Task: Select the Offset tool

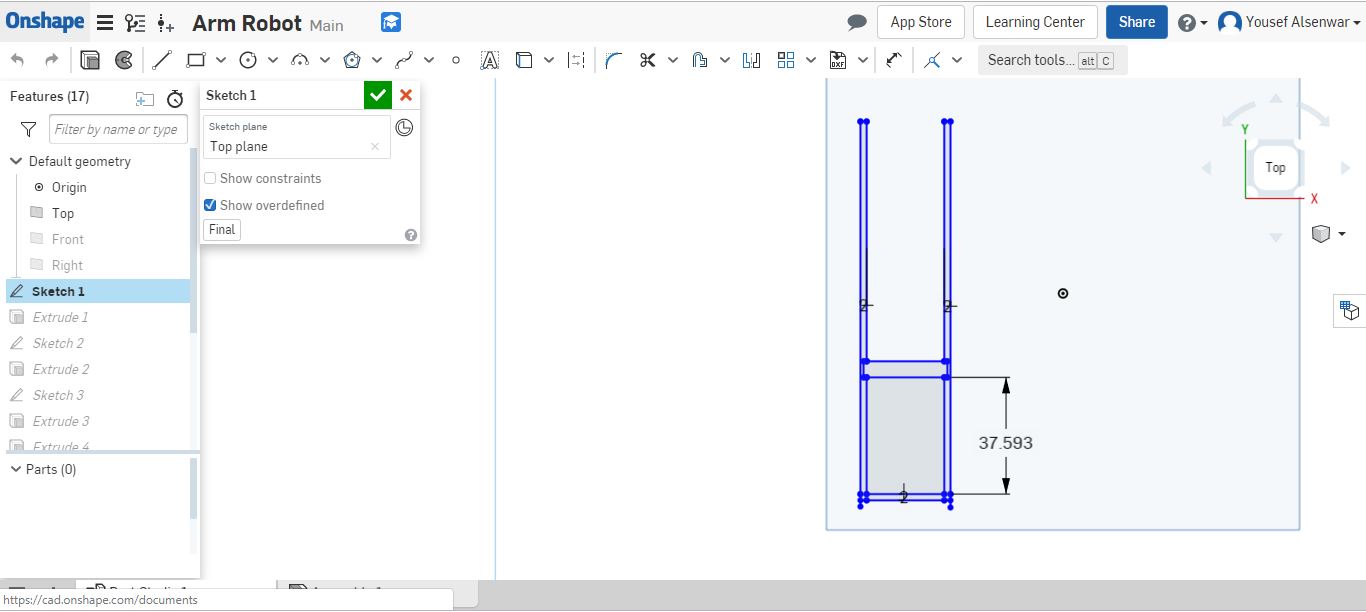Action: [x=700, y=60]
